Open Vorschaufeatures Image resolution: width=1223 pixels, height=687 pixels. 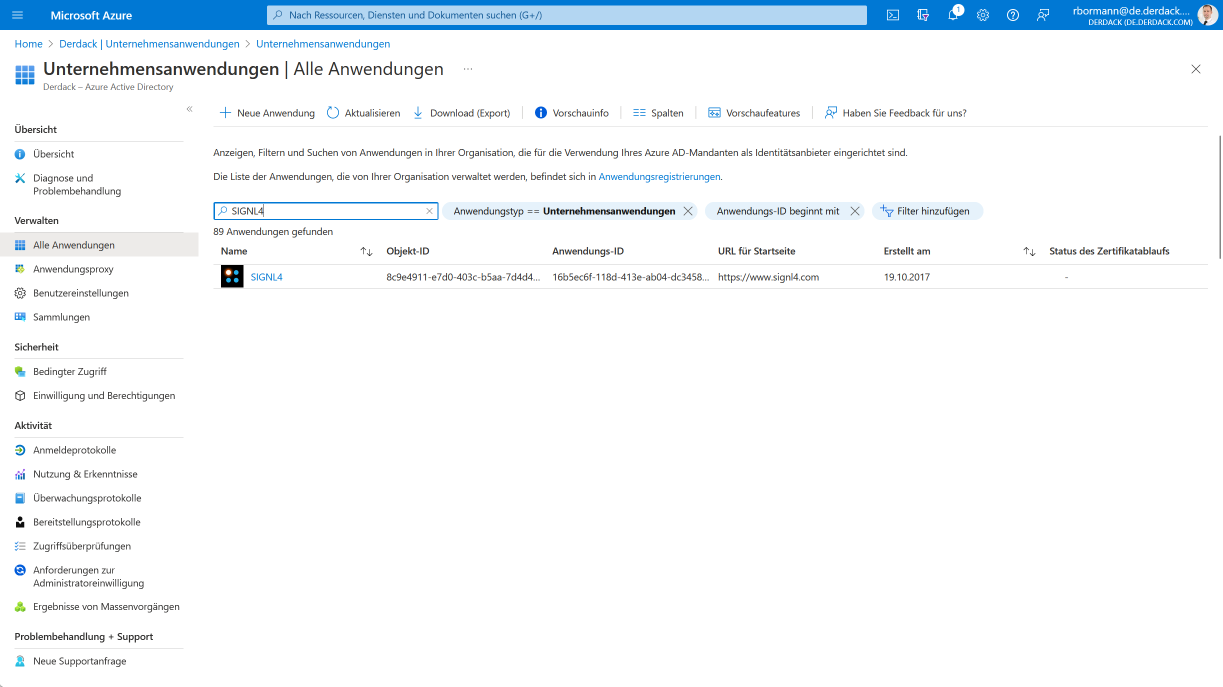tap(754, 113)
